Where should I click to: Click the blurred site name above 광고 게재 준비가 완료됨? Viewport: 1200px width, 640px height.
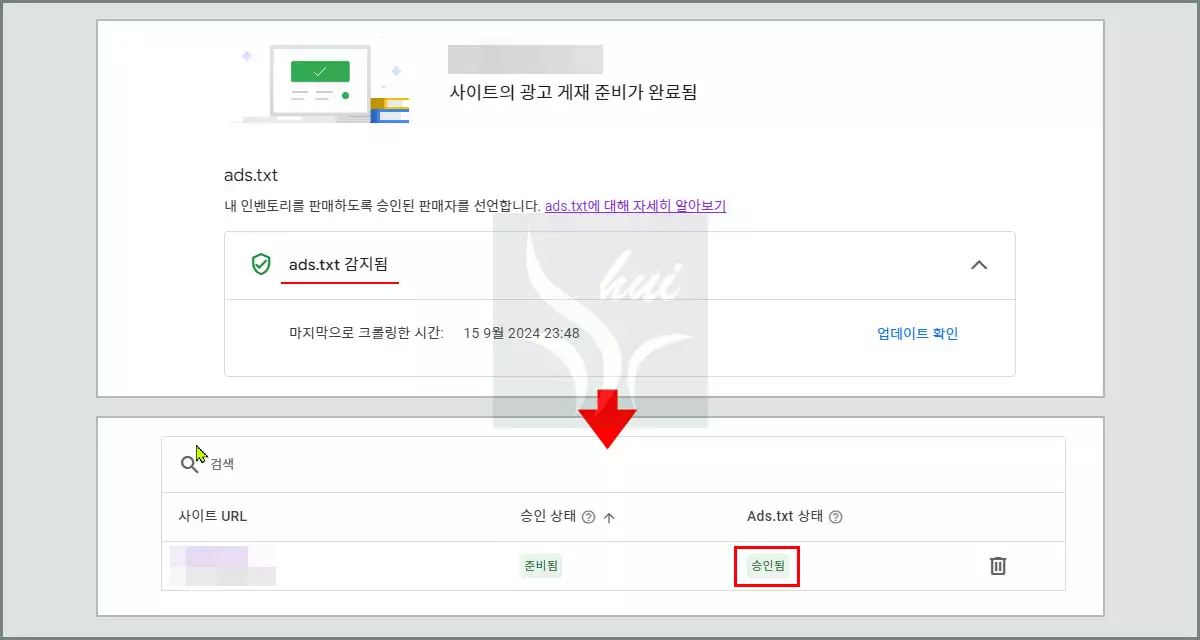(527, 58)
